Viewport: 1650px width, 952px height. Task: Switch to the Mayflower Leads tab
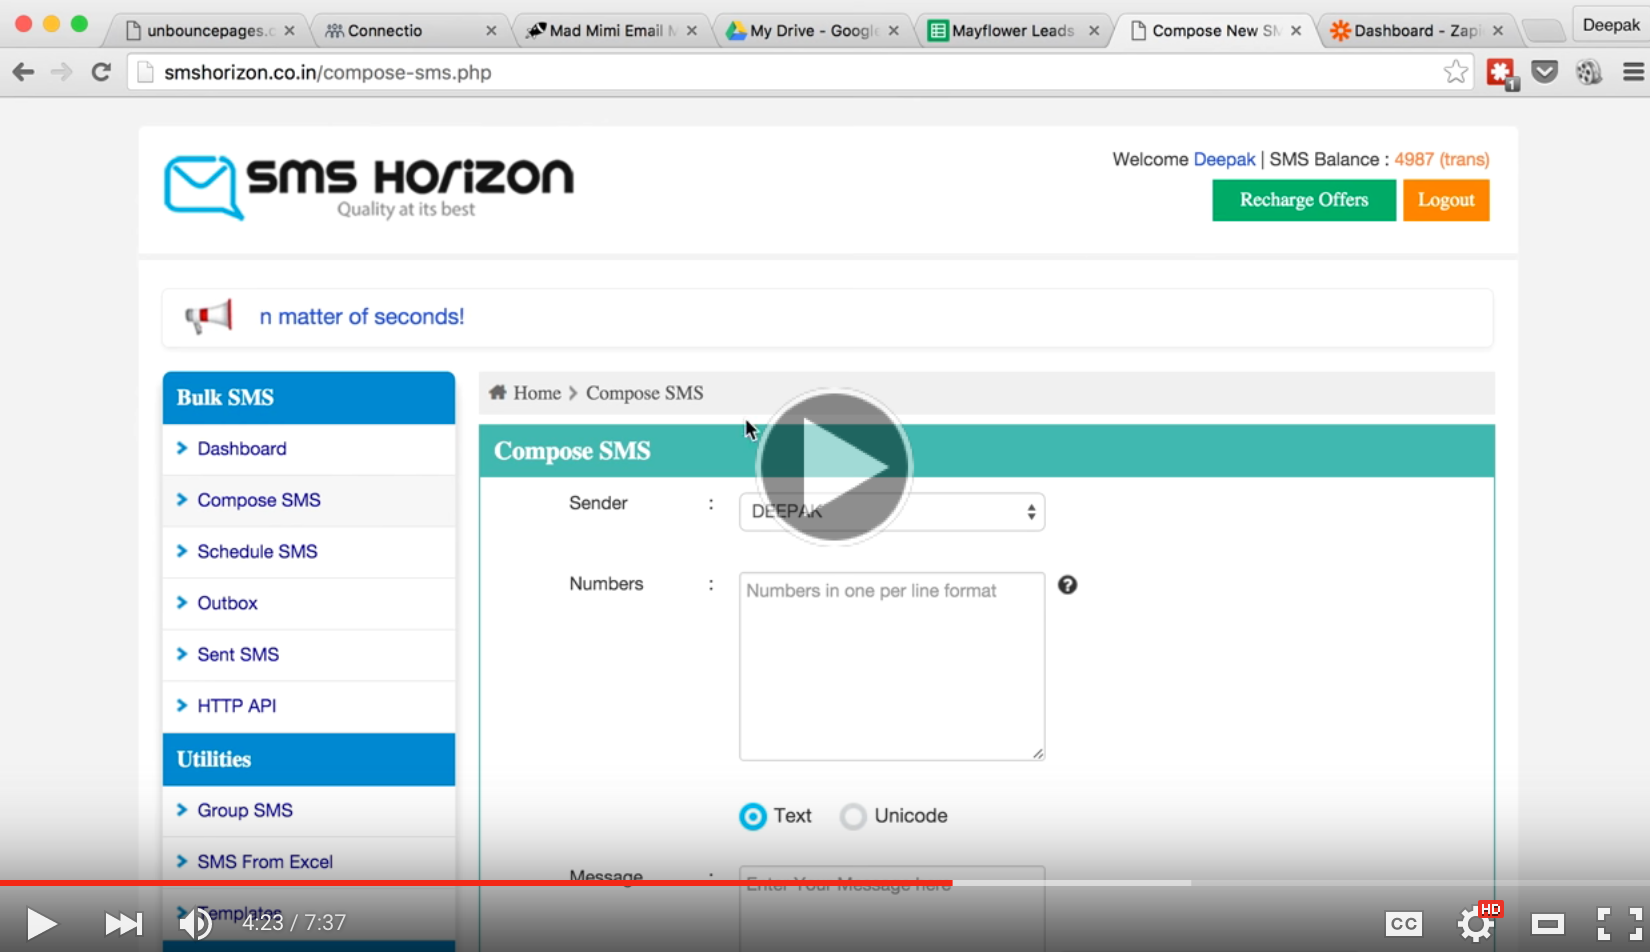[1013, 31]
